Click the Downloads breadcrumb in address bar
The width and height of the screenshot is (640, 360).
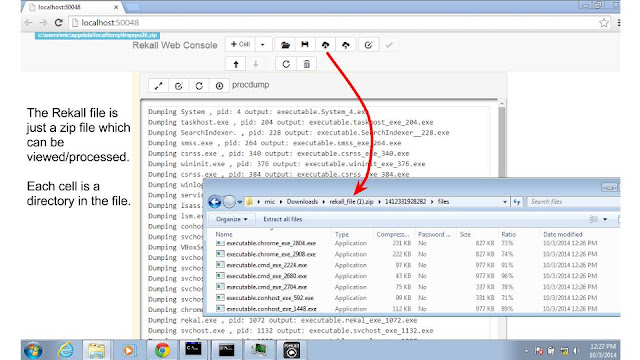click(x=302, y=202)
